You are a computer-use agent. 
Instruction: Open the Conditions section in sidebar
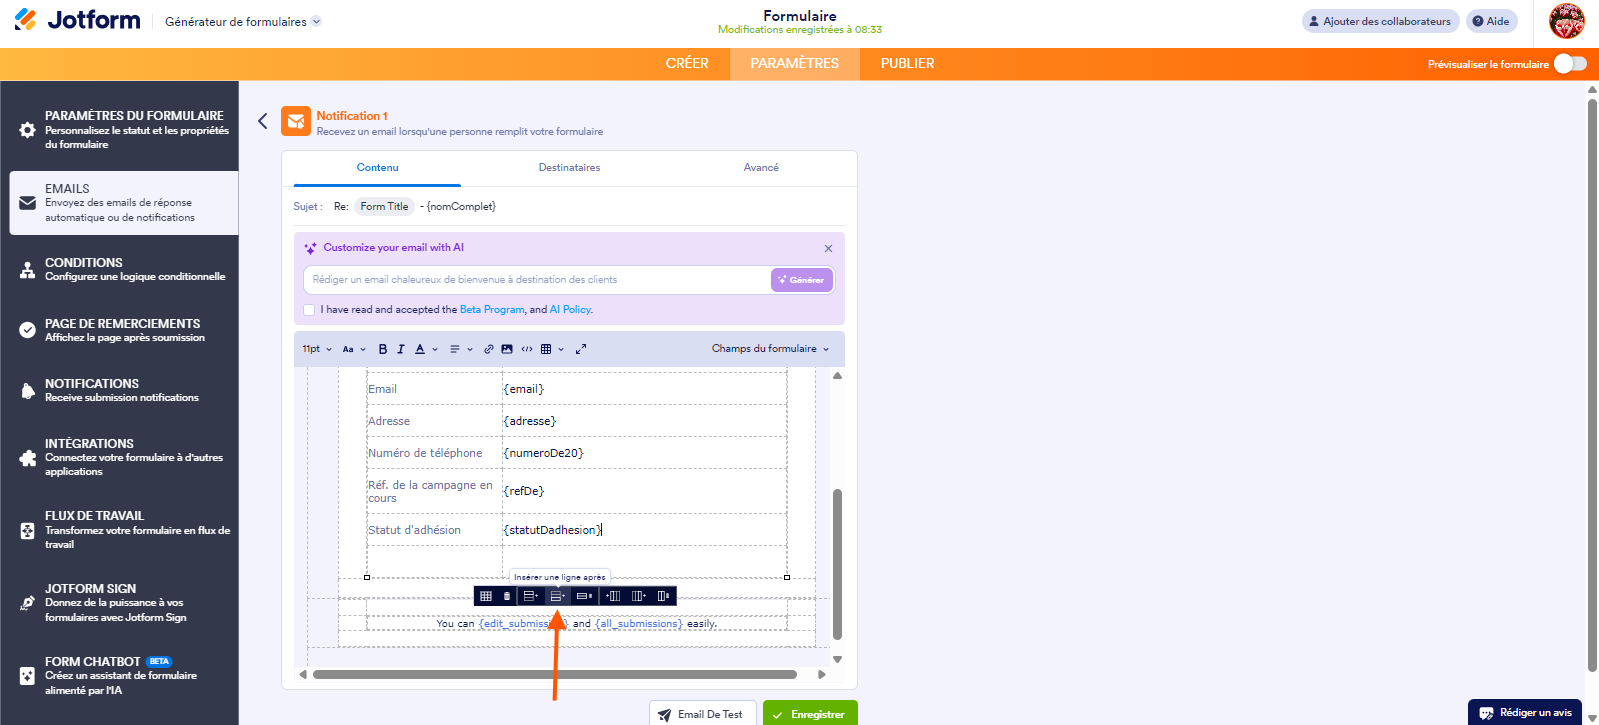point(124,269)
